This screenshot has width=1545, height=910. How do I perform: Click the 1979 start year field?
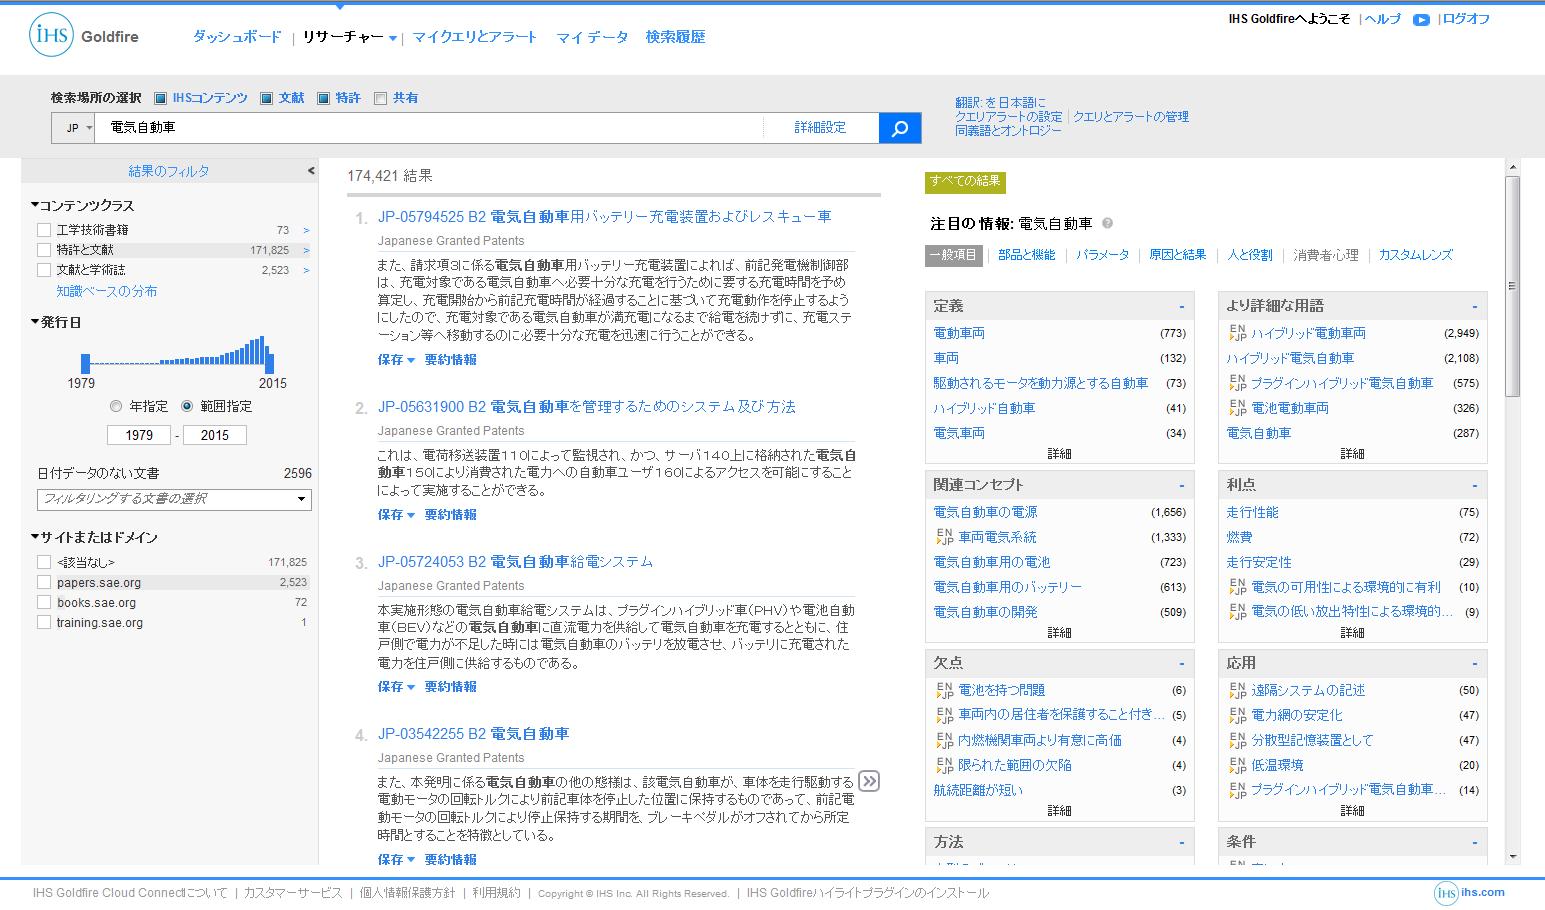coord(140,435)
